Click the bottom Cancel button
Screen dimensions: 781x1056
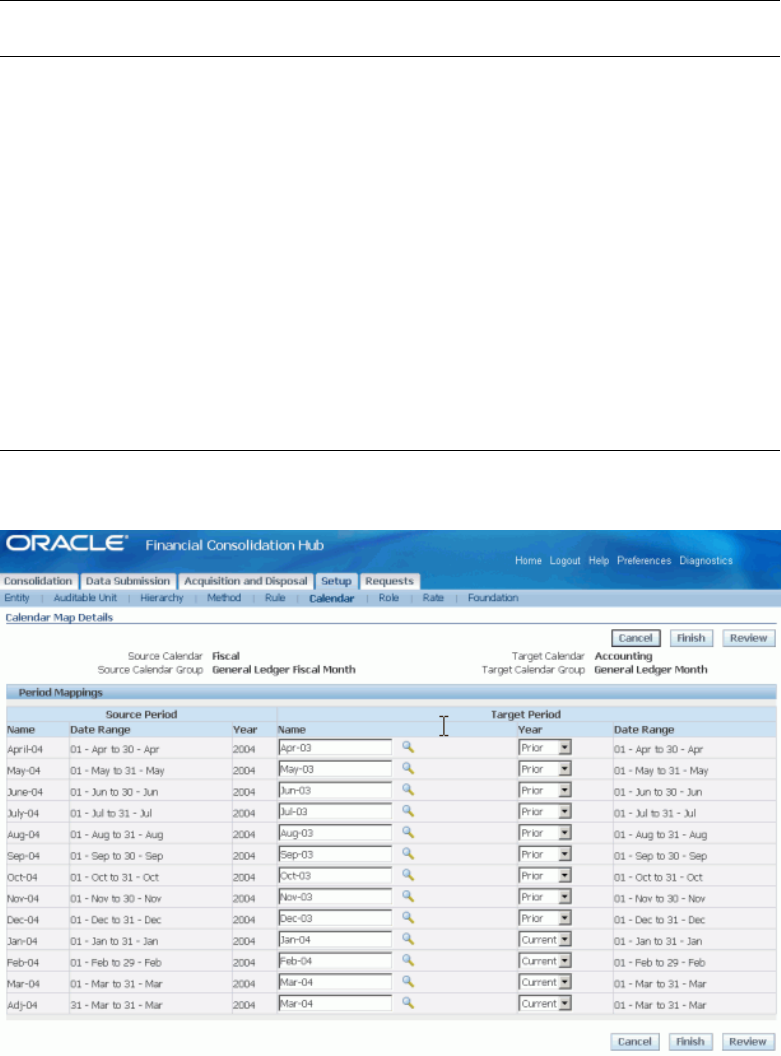(635, 1041)
